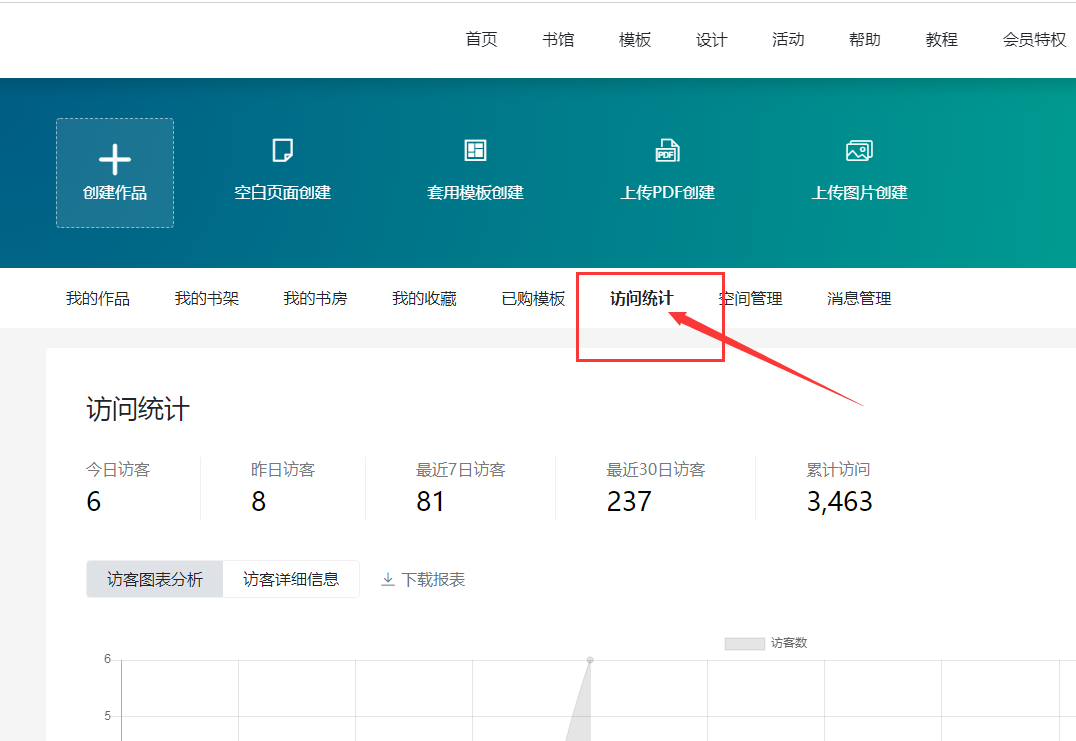Screen dimensions: 1076x741
Task: Open the 我的书房 tab
Action: 315,298
